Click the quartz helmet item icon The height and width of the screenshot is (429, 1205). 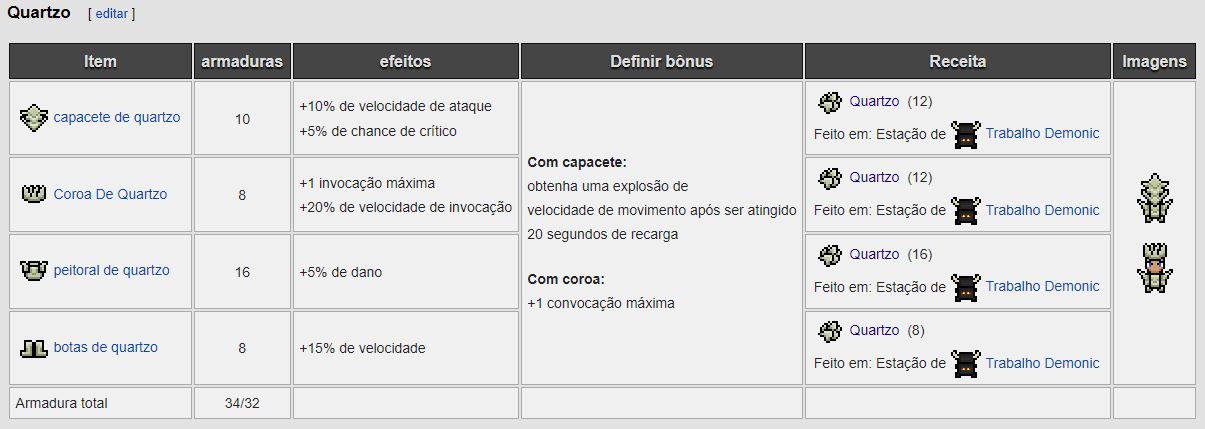(34, 117)
